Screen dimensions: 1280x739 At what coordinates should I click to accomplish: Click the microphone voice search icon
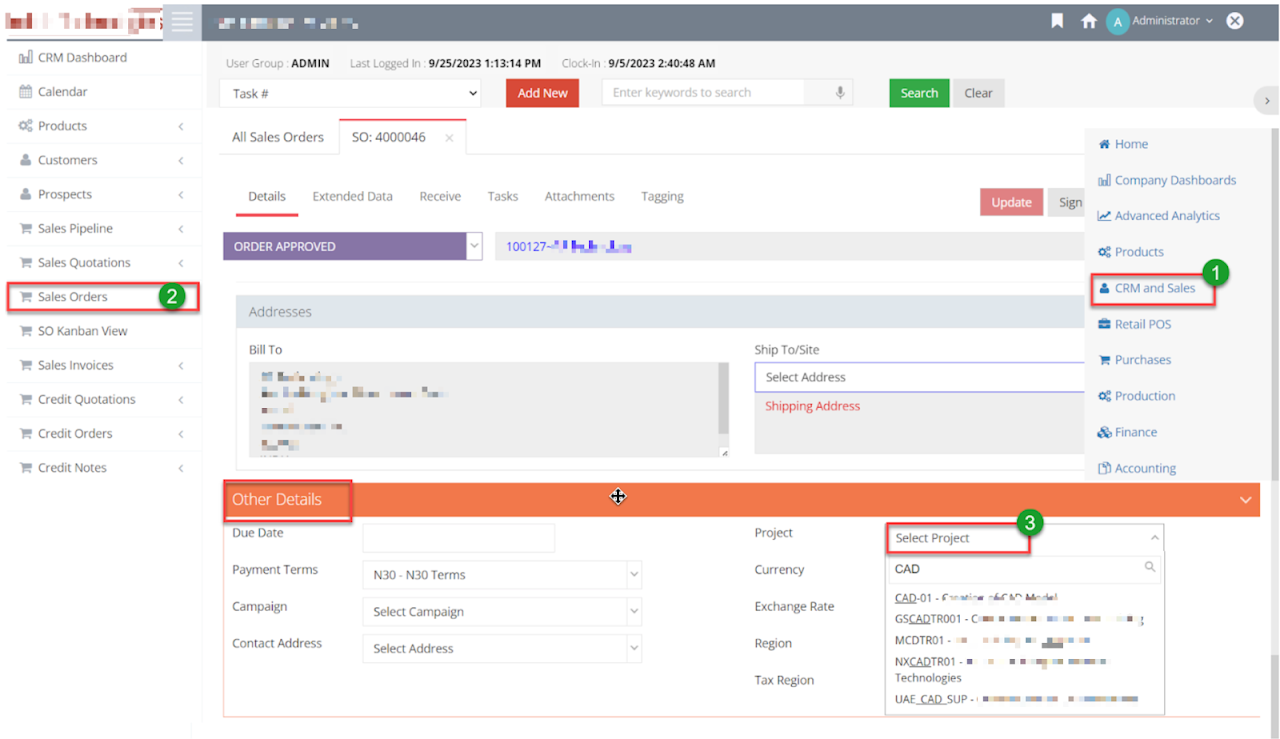point(841,93)
